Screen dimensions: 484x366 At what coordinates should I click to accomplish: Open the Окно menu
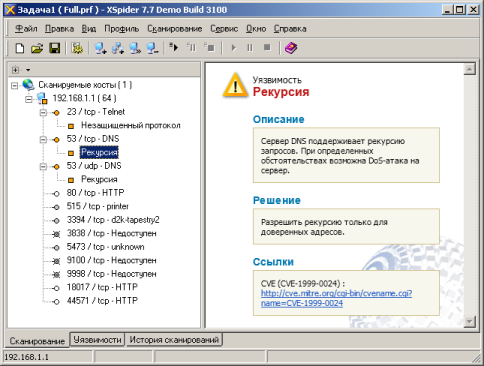(256, 29)
